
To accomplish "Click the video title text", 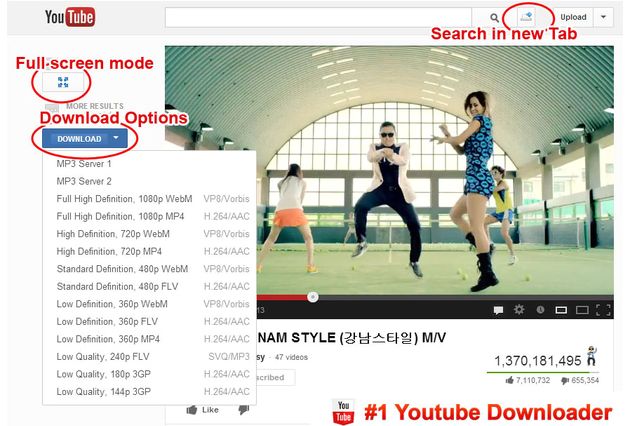I will 352,338.
